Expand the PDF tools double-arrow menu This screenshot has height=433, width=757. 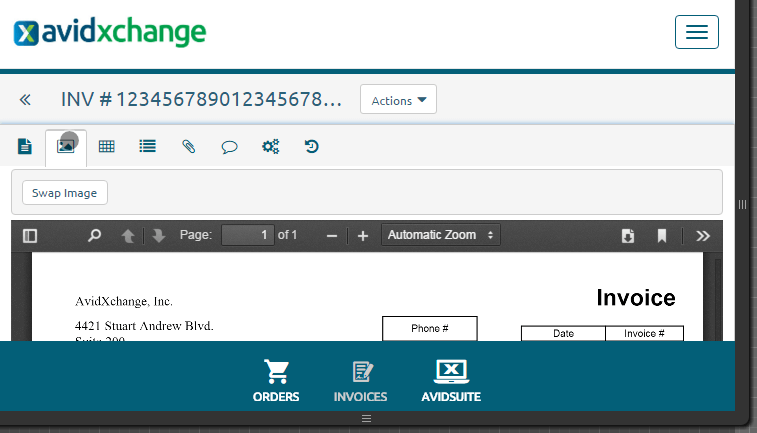(x=703, y=236)
